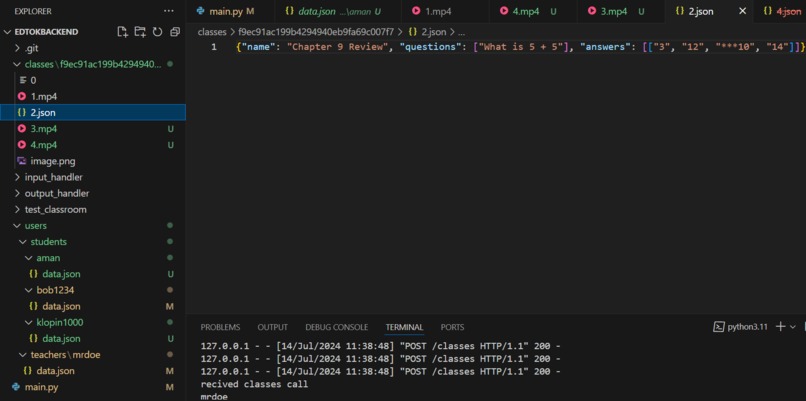Open main.py in the file tree
Screen dimensions: 806x401
point(93,387)
